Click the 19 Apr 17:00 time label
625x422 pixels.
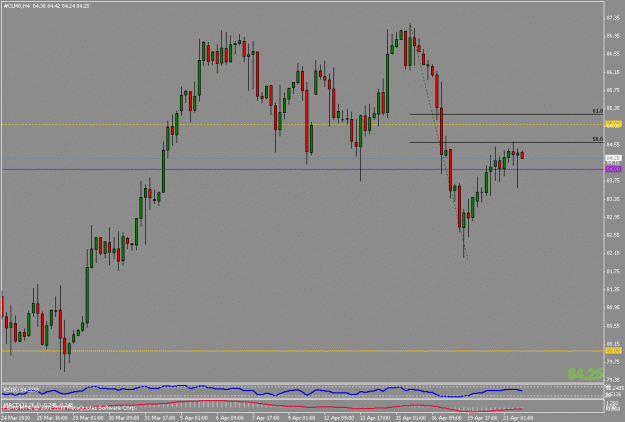point(482,418)
